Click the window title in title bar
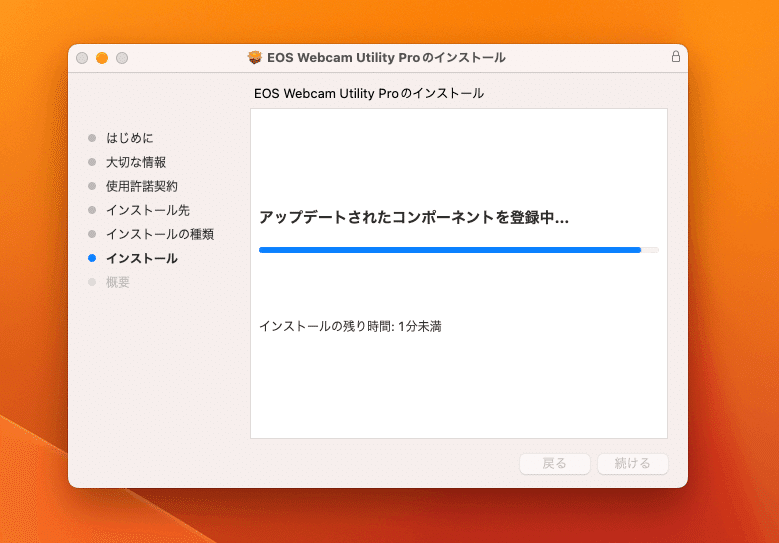Screen dimensions: 779x543 coord(386,58)
